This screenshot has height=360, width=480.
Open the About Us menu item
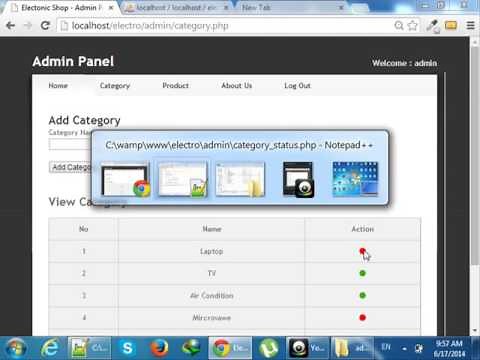click(x=237, y=86)
